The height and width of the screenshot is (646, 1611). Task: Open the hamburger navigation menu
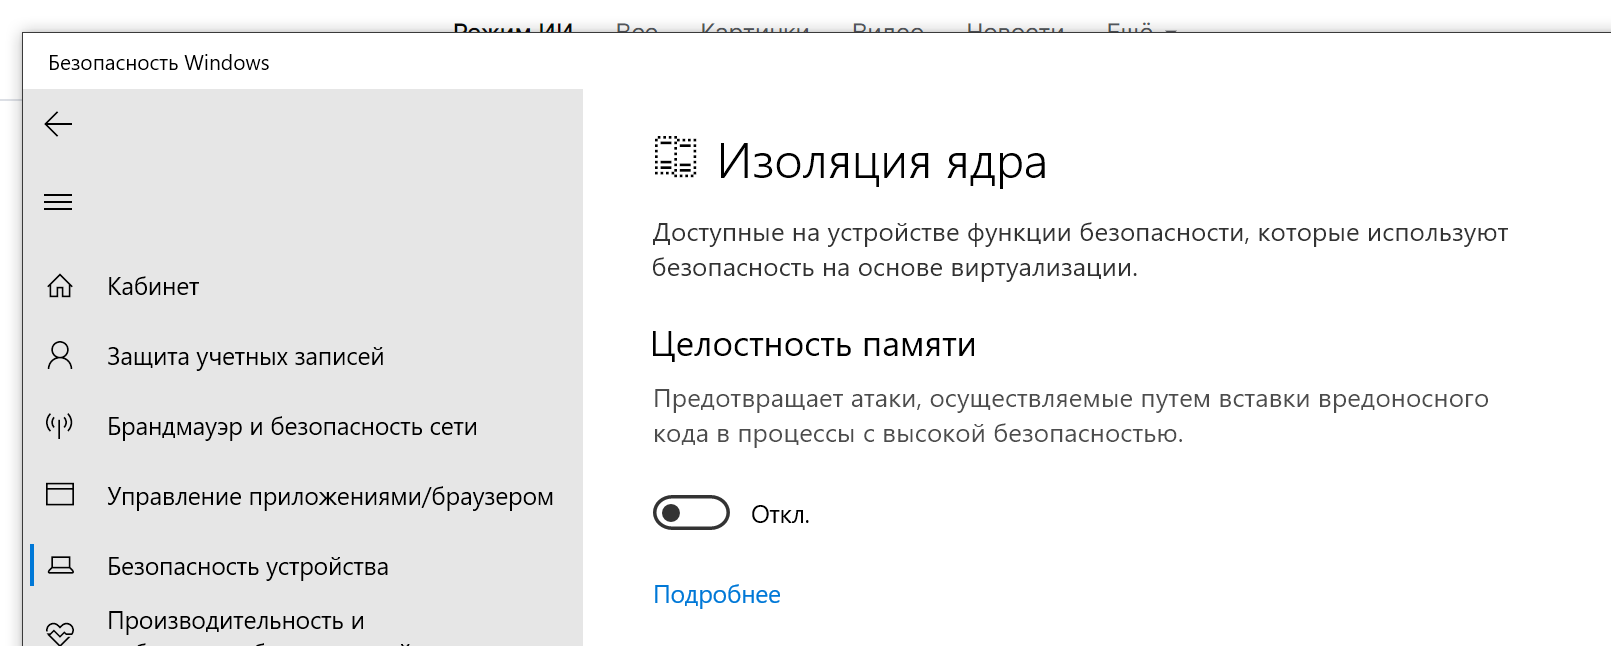click(58, 202)
